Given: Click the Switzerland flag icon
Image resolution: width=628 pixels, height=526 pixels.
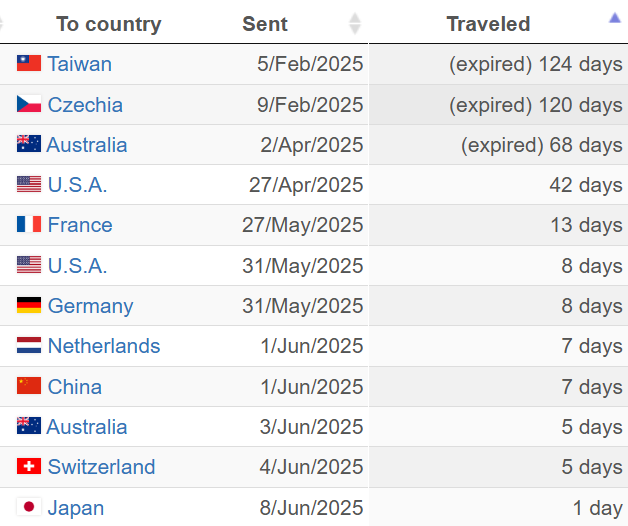Looking at the screenshot, I should 29,466.
